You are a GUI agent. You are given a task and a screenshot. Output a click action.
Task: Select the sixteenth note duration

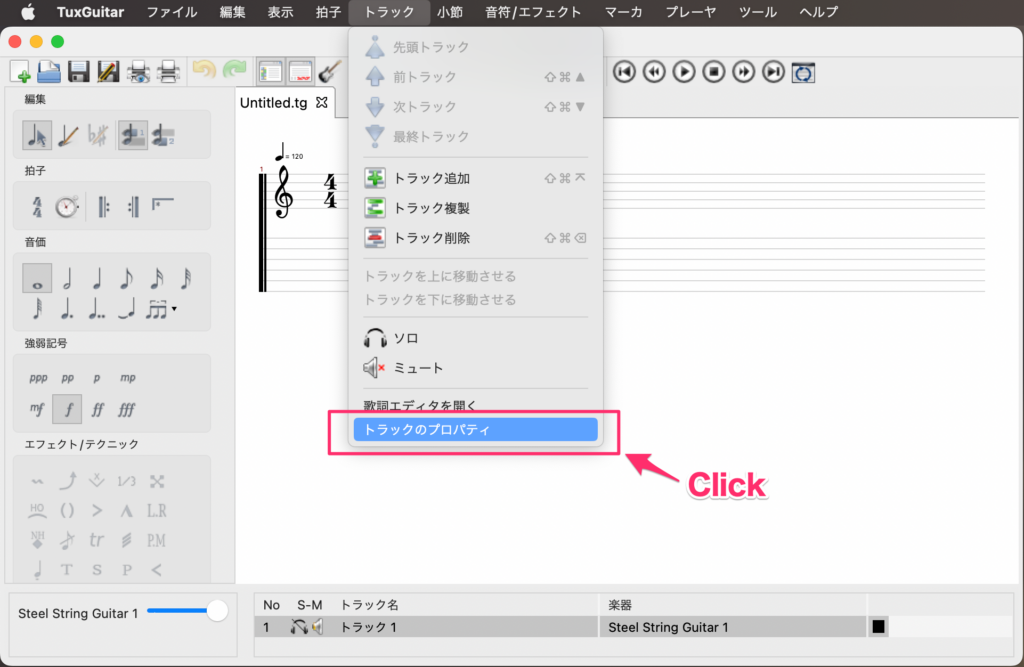[157, 279]
